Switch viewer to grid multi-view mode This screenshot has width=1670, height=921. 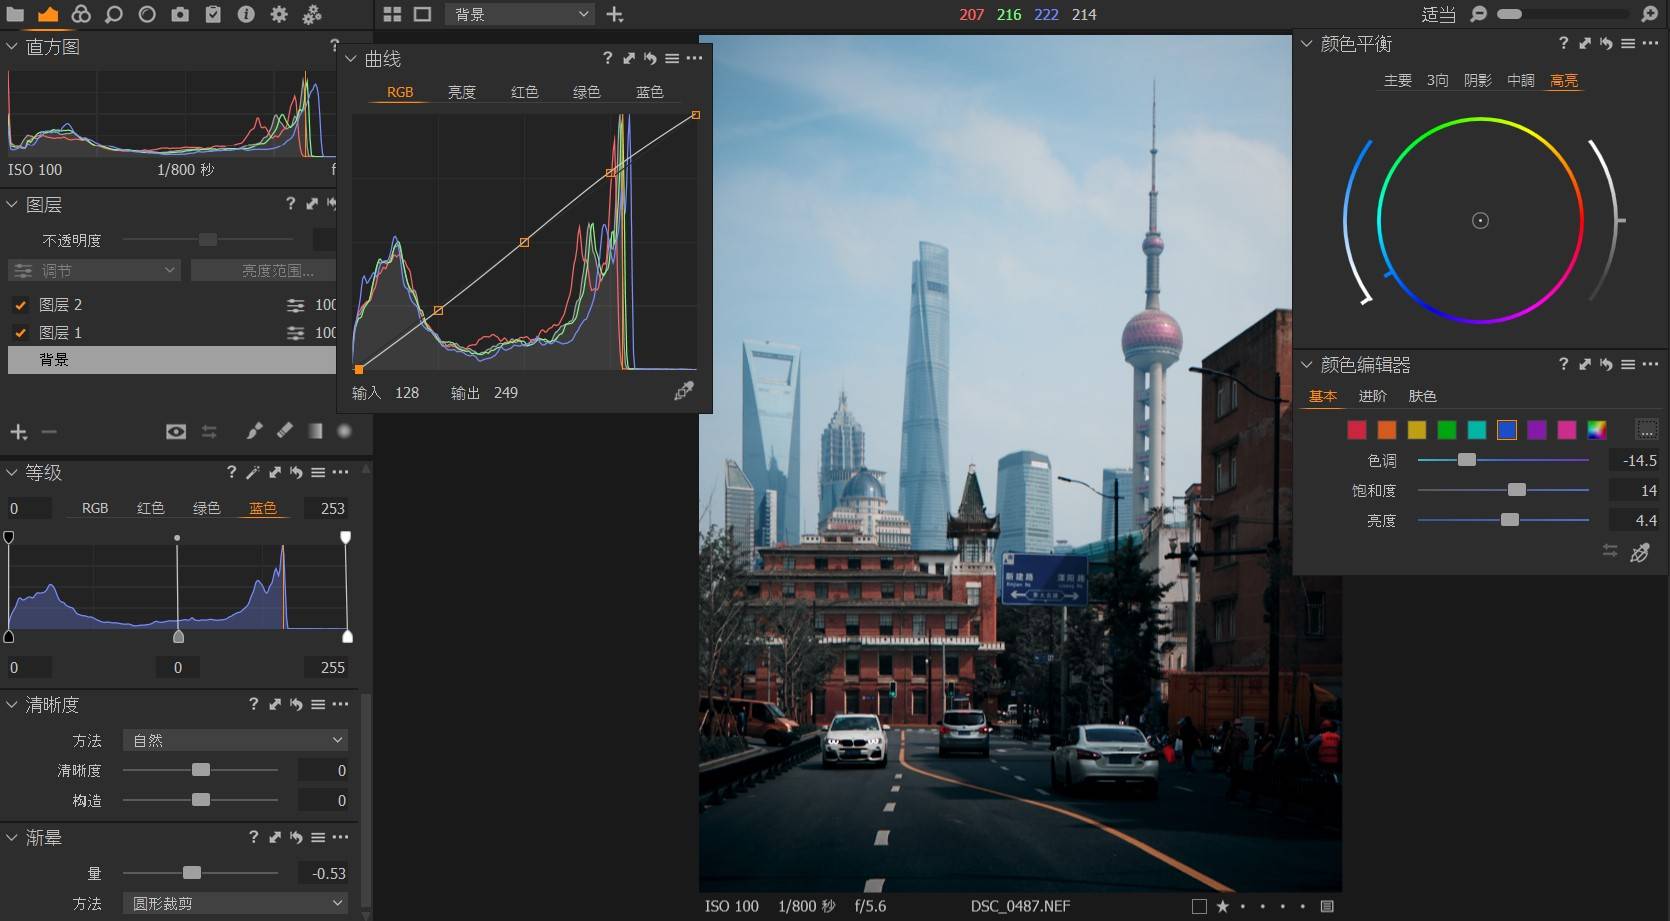click(392, 14)
